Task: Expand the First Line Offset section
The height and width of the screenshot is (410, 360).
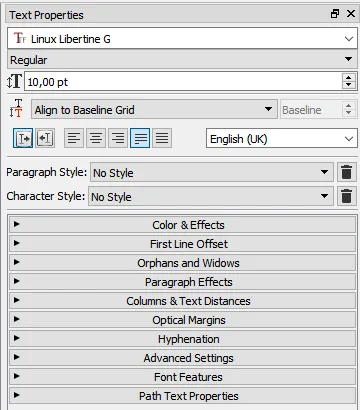Action: (182, 244)
